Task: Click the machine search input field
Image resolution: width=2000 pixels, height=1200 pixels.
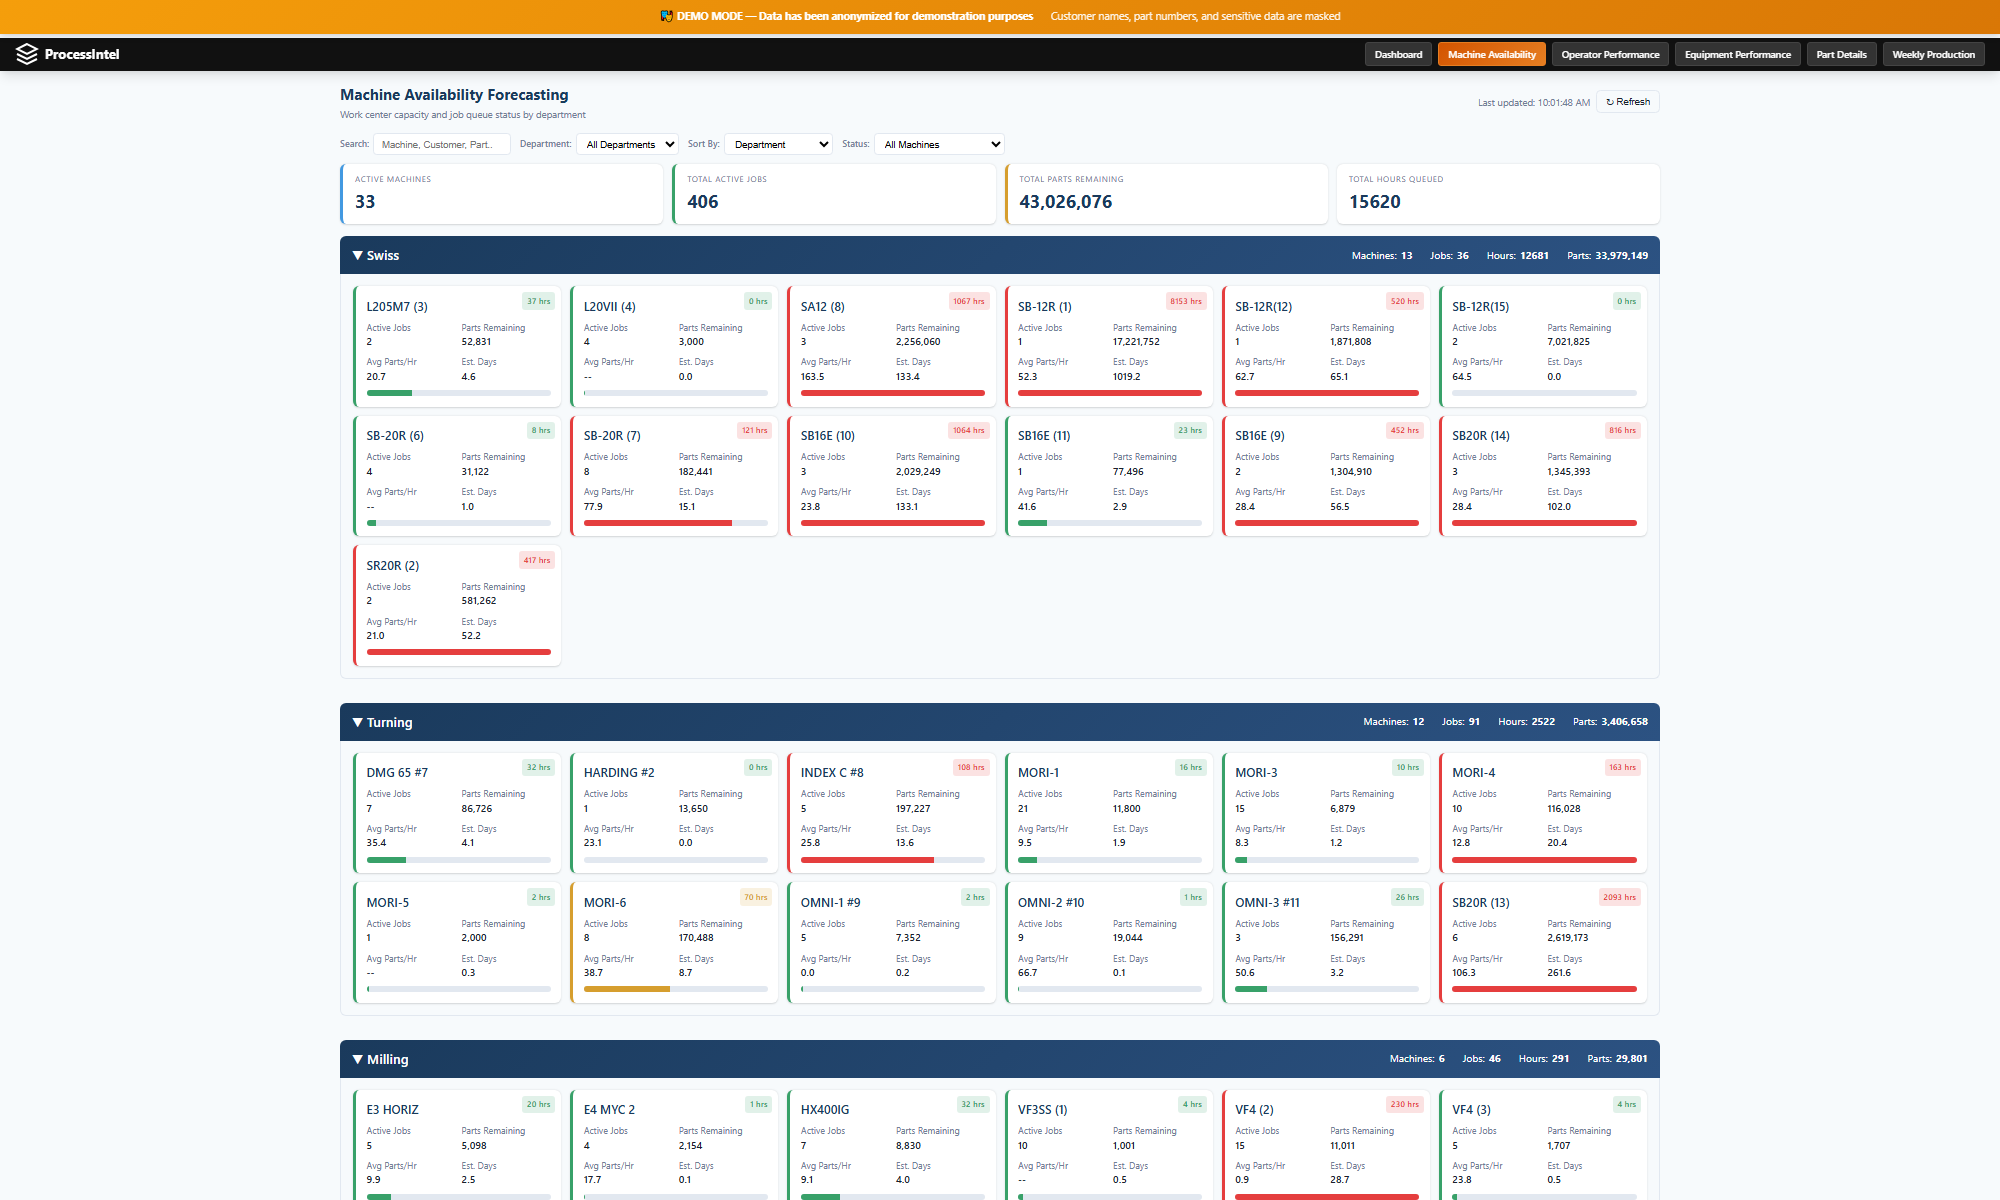Action: coord(442,144)
